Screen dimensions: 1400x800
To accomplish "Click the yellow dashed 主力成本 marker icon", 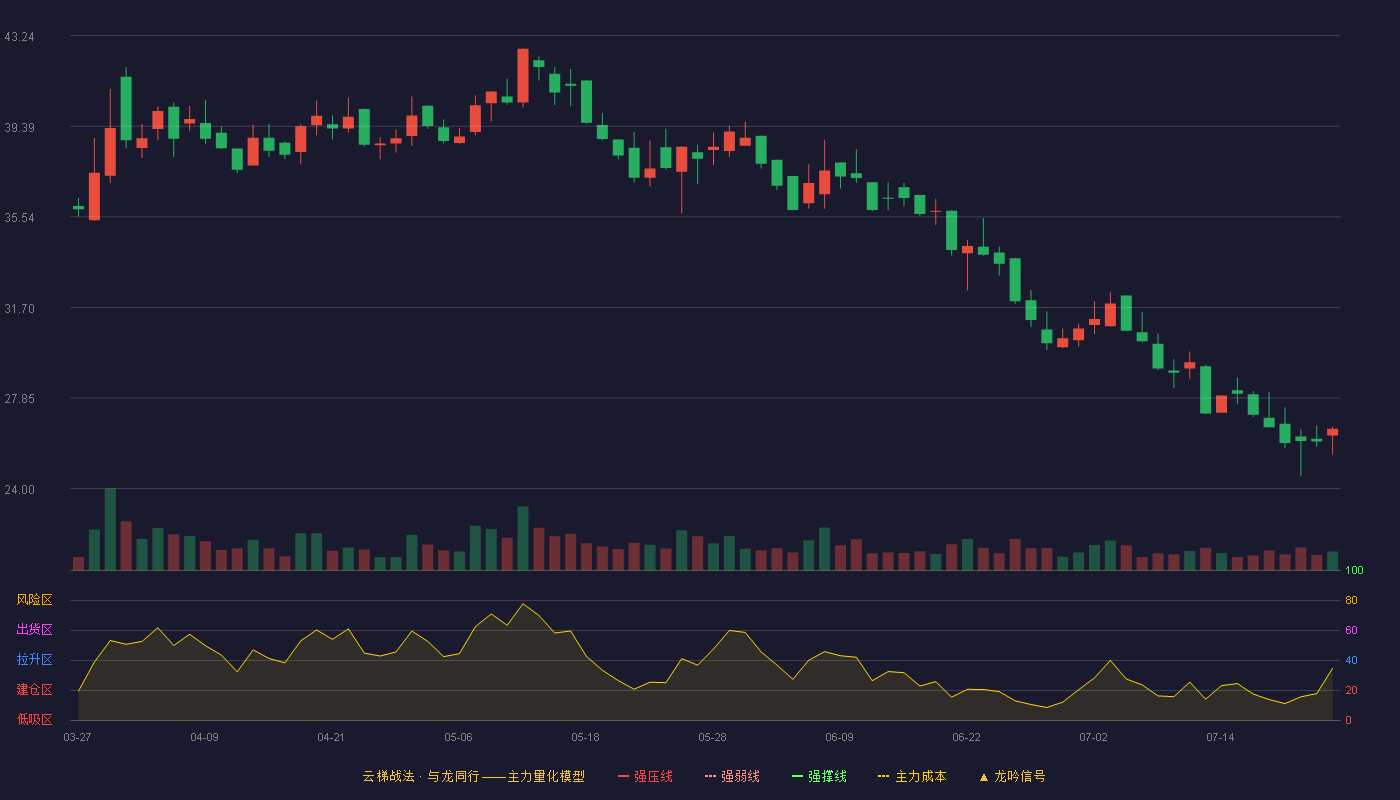I will 884,776.
